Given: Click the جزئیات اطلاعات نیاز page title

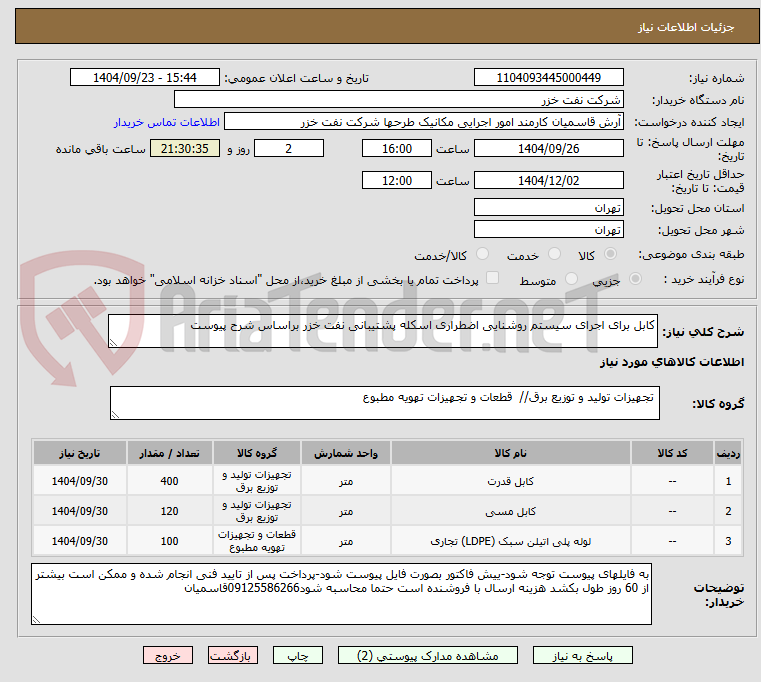Looking at the screenshot, I should coord(685,27).
